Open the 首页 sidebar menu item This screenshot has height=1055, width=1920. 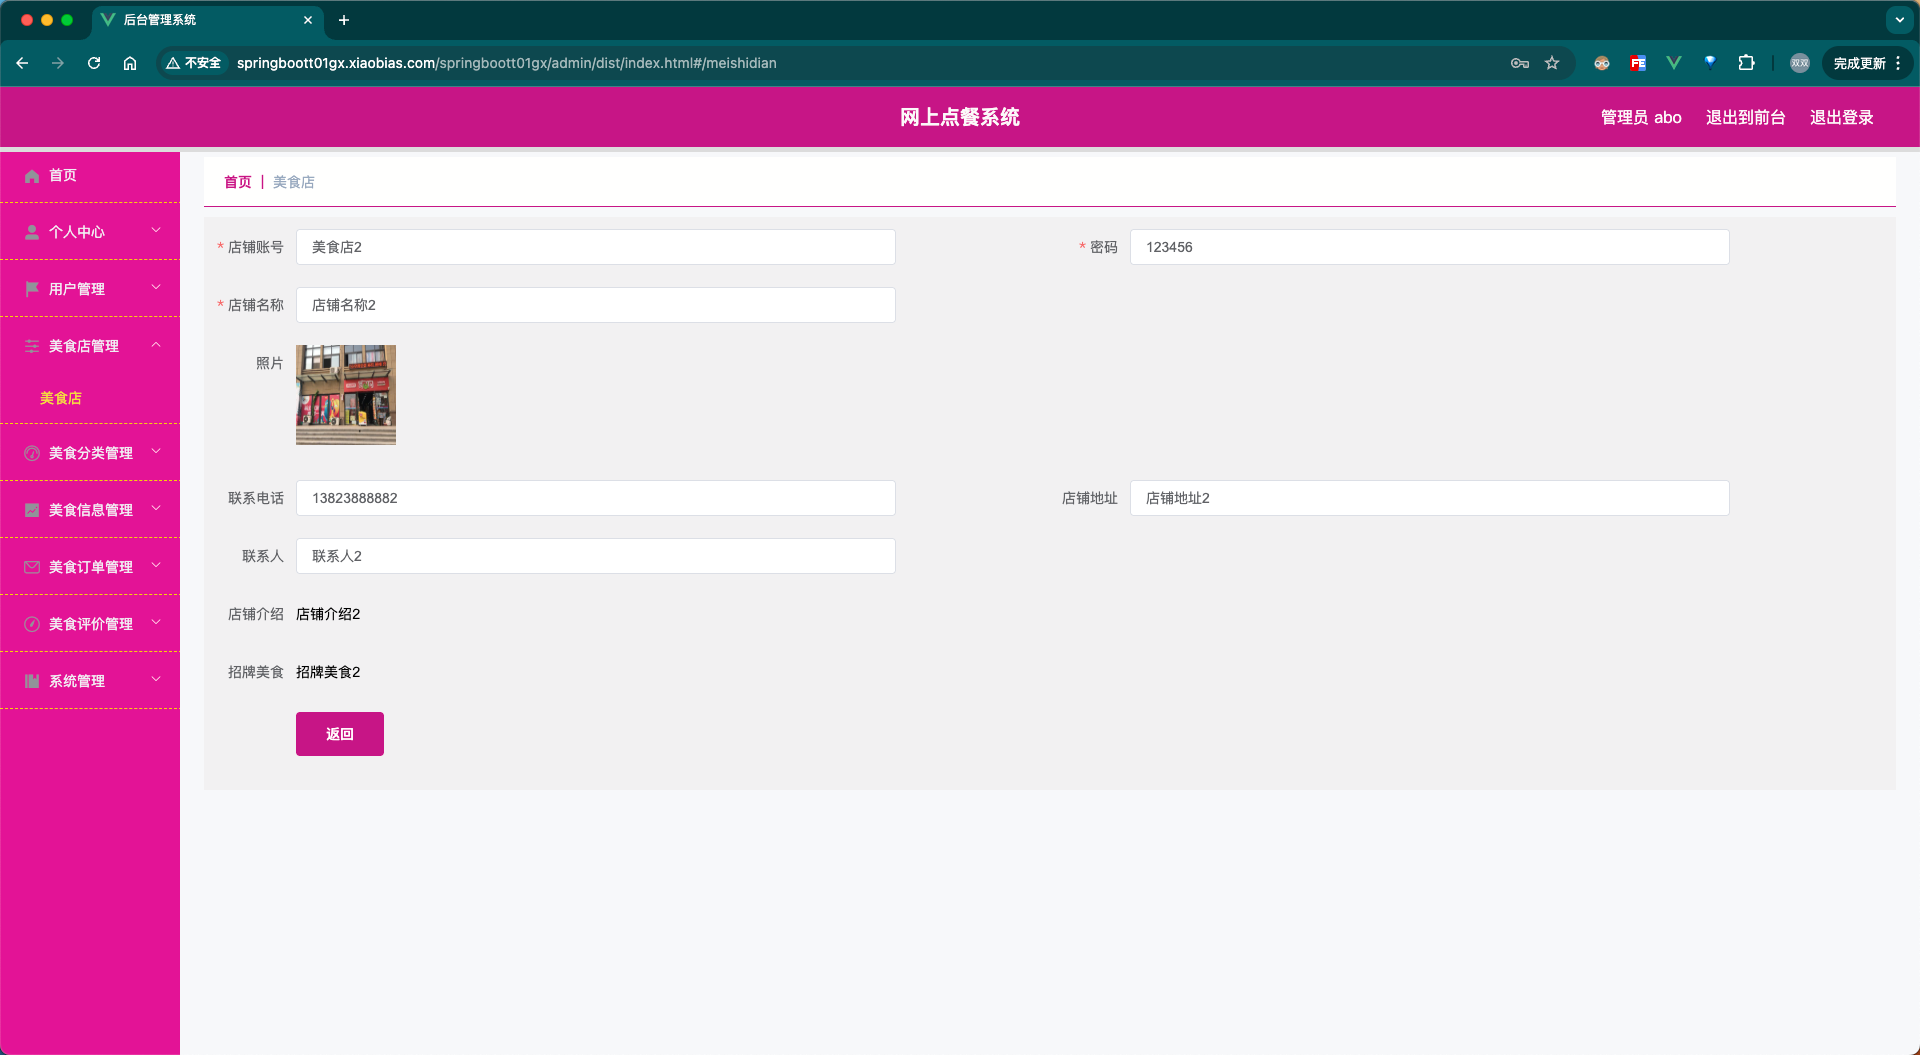(x=90, y=176)
